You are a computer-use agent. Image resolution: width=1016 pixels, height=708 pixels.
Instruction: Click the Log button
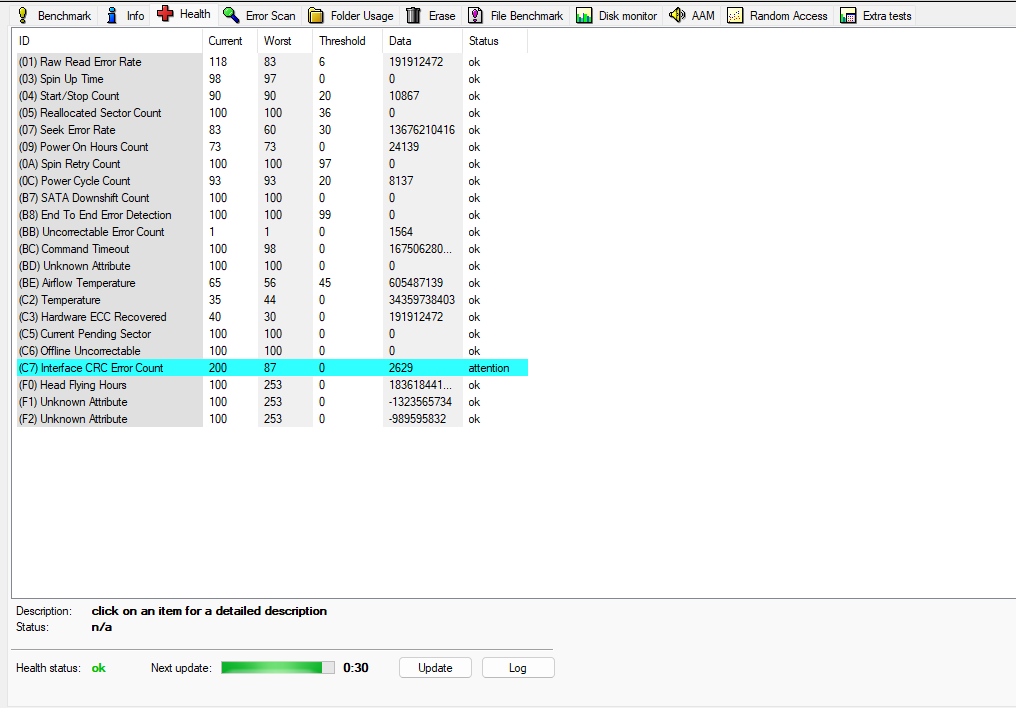point(518,668)
